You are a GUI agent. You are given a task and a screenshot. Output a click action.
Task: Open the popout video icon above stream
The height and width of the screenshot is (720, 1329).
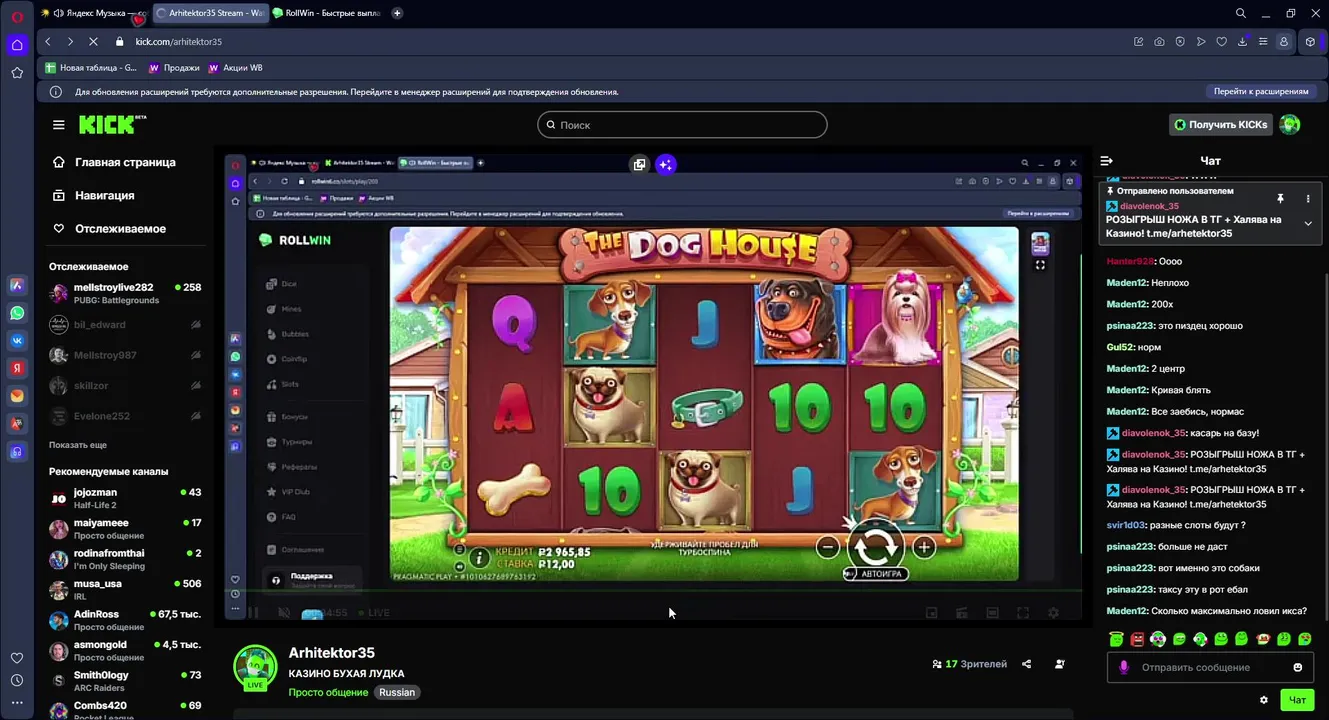tap(639, 165)
